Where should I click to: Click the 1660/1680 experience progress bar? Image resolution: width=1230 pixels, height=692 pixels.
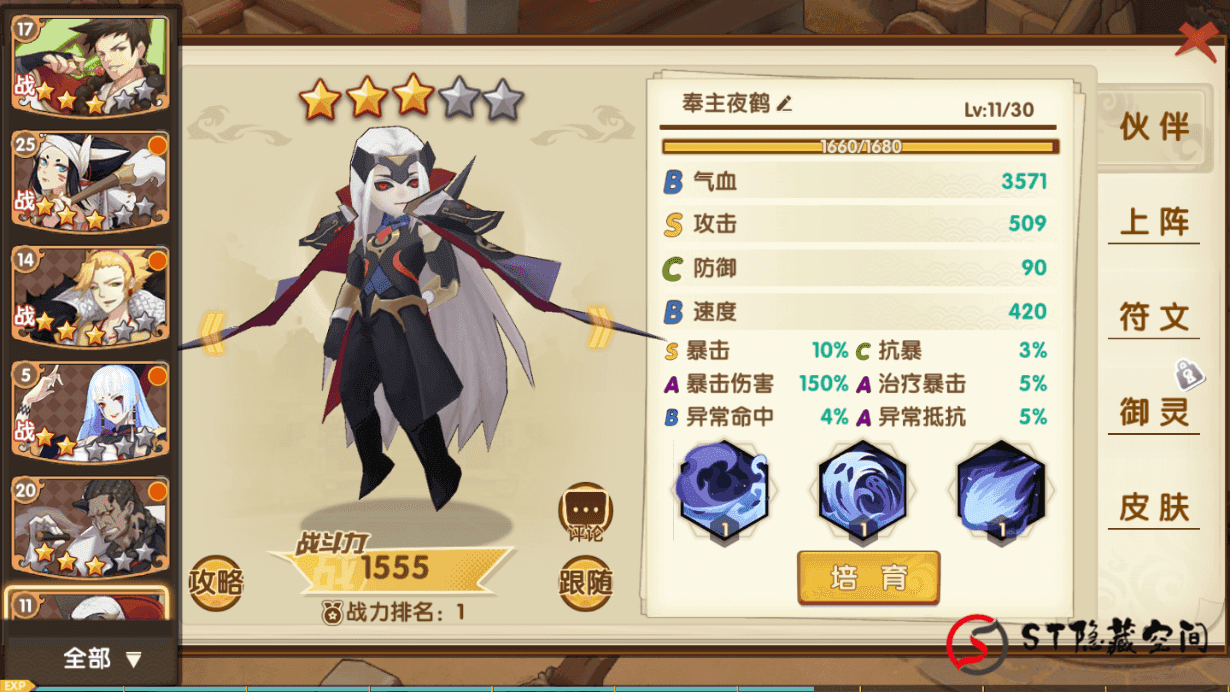point(860,147)
